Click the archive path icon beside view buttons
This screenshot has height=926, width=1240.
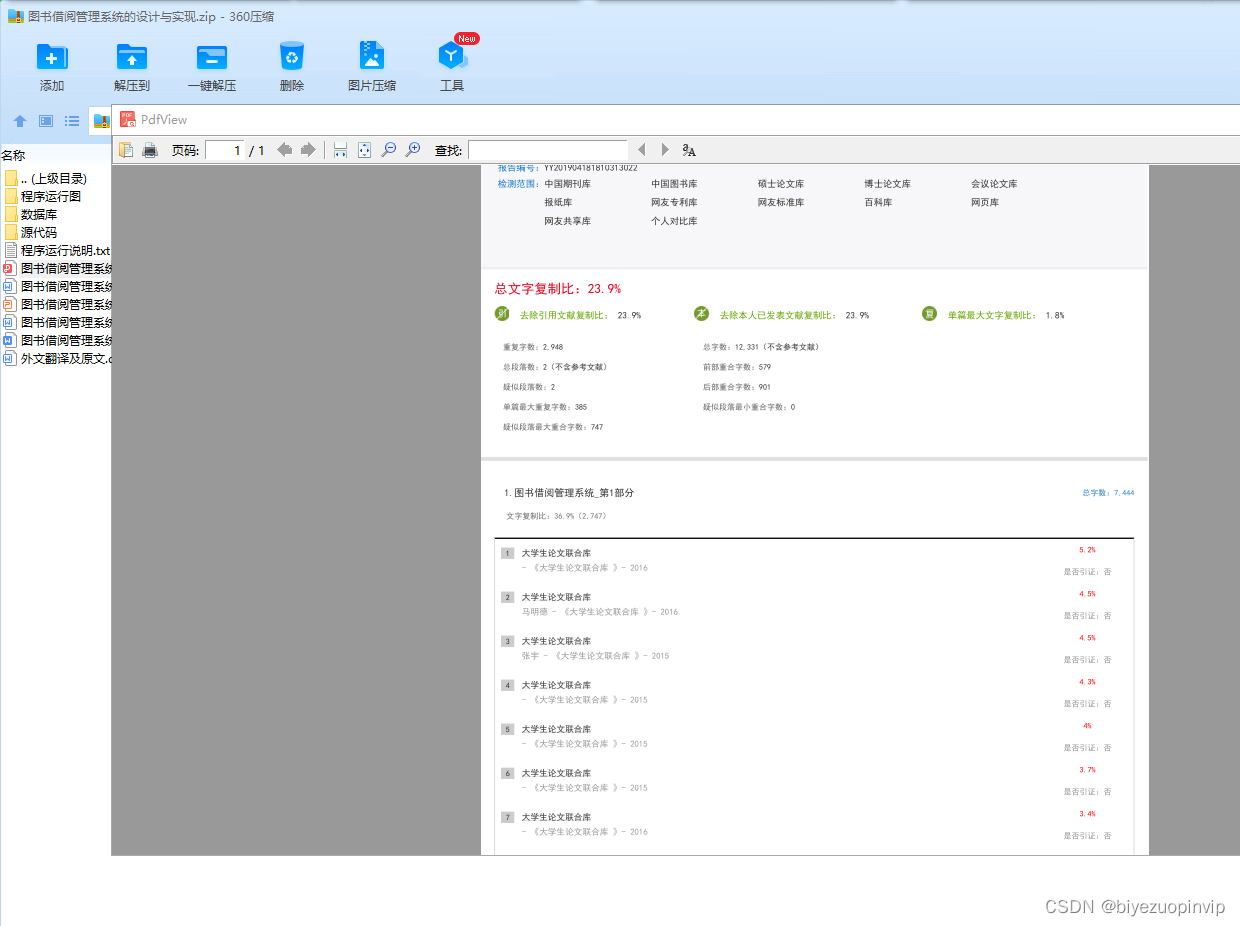101,121
